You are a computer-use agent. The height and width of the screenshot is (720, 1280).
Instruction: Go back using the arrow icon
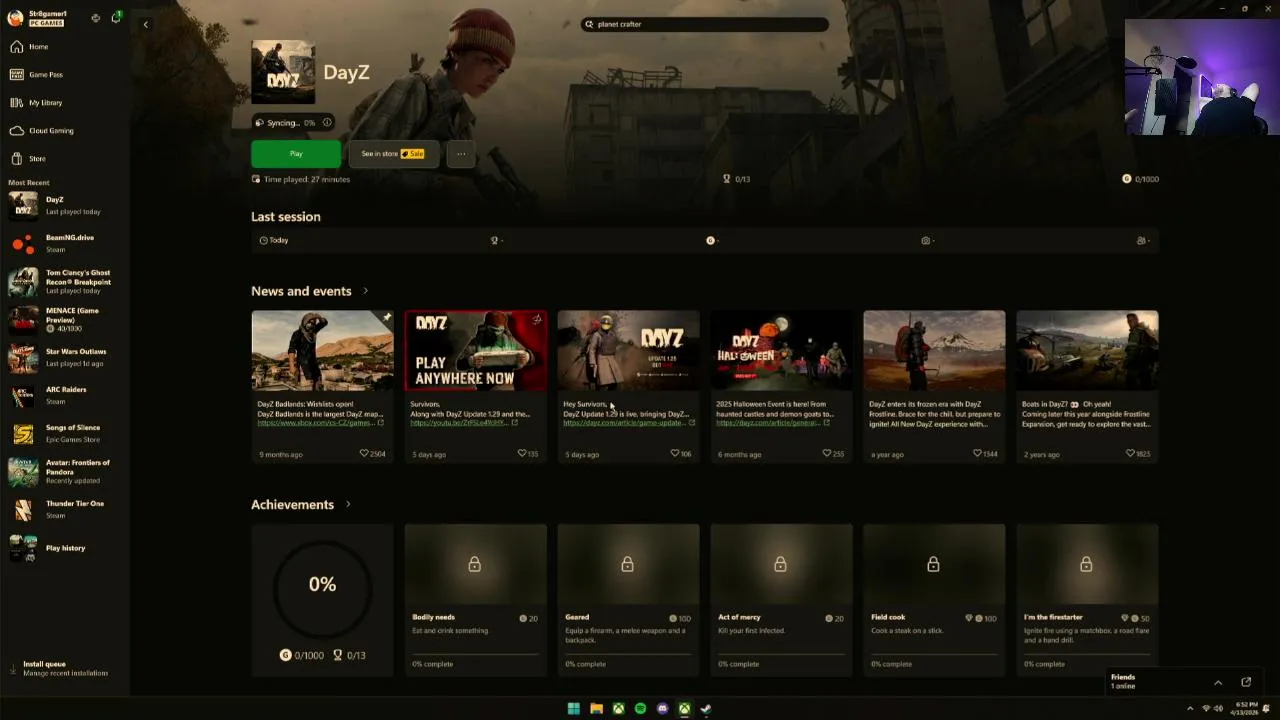[x=145, y=24]
